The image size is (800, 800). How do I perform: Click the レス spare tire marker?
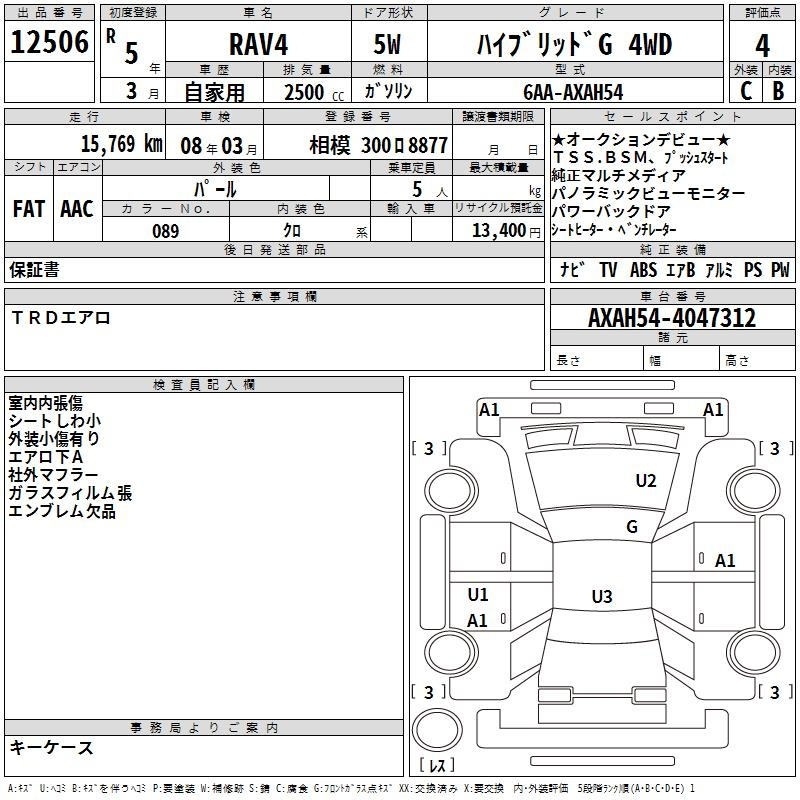(x=437, y=766)
